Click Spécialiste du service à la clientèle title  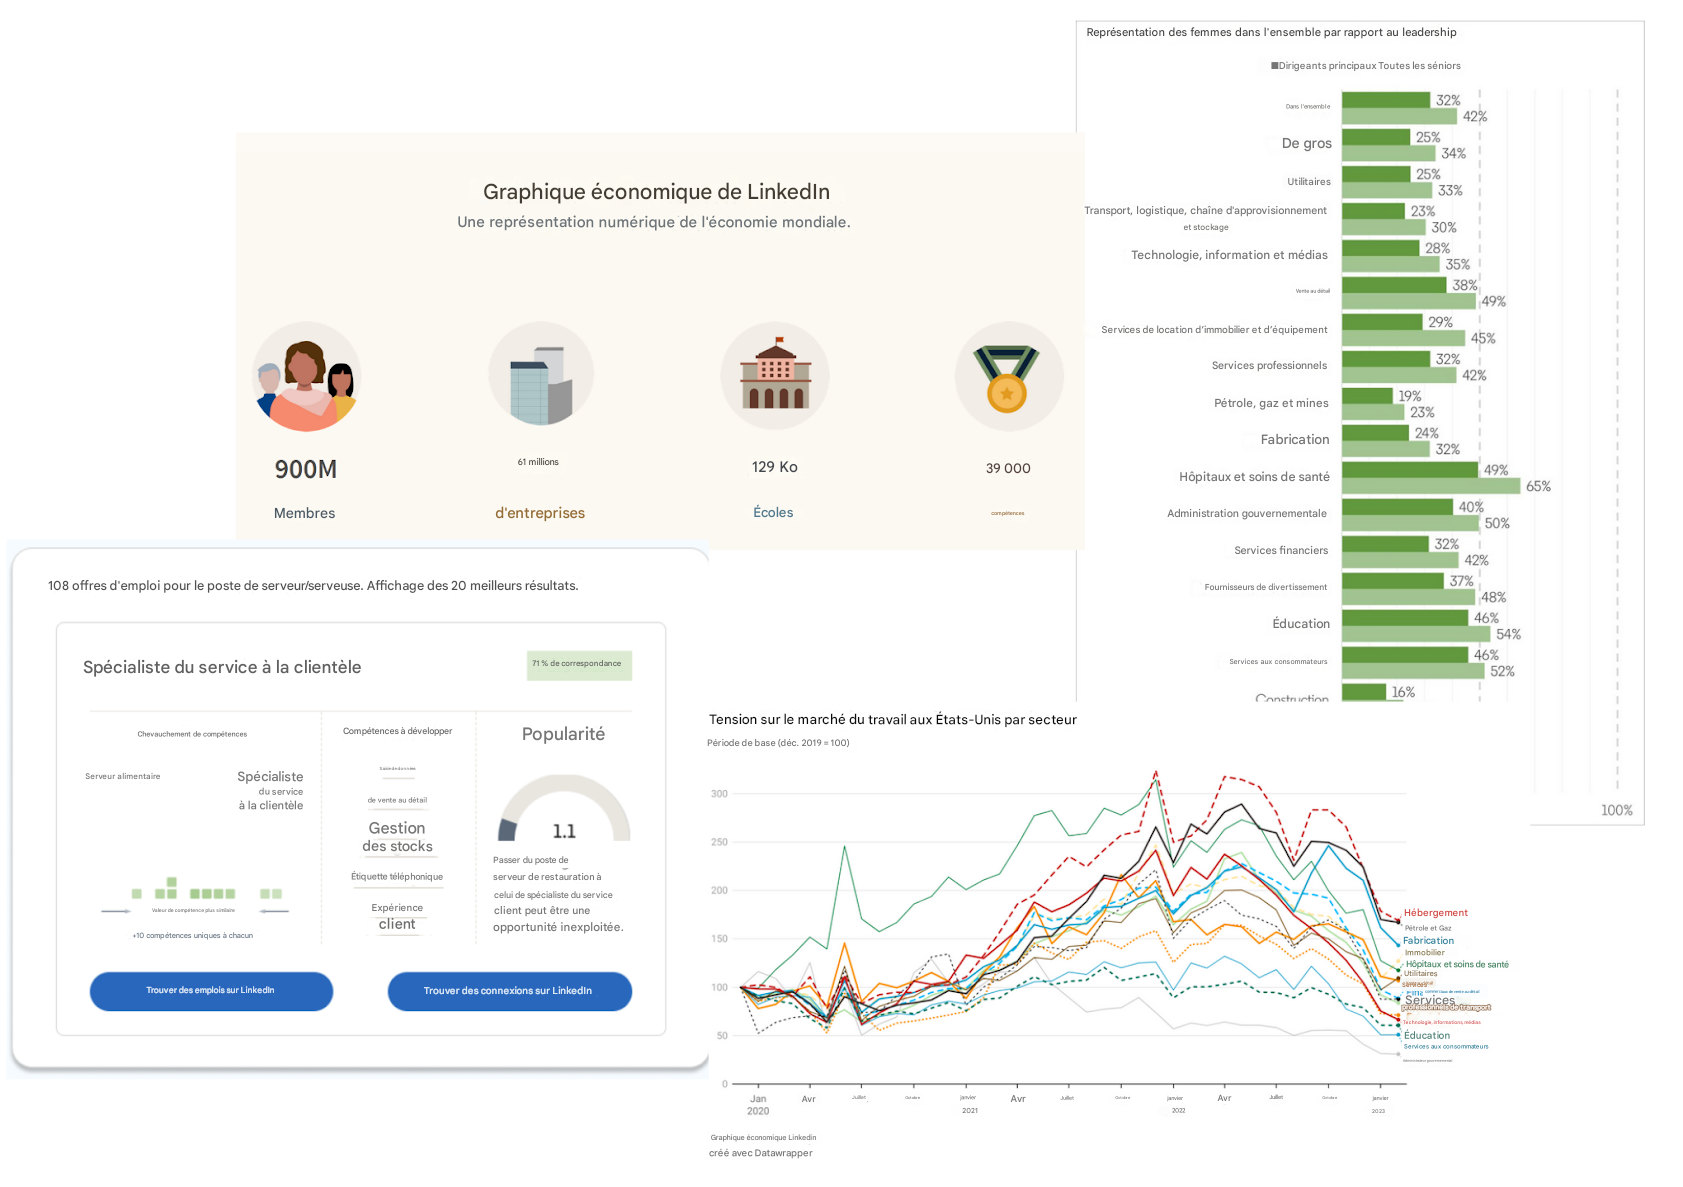pos(222,668)
